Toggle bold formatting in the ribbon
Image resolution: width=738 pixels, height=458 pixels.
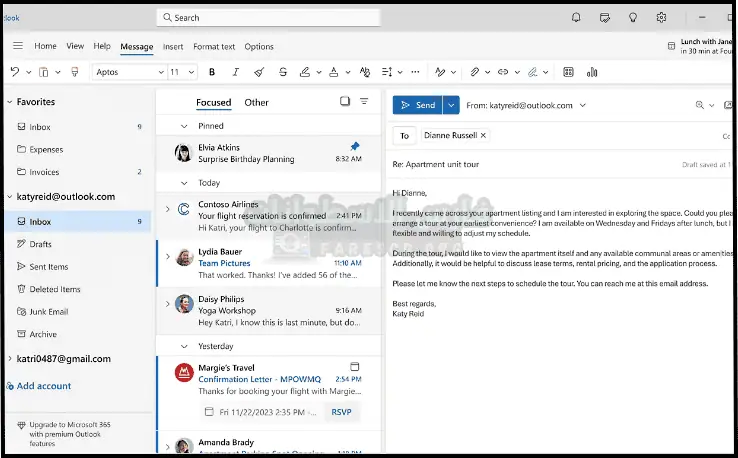(x=212, y=72)
